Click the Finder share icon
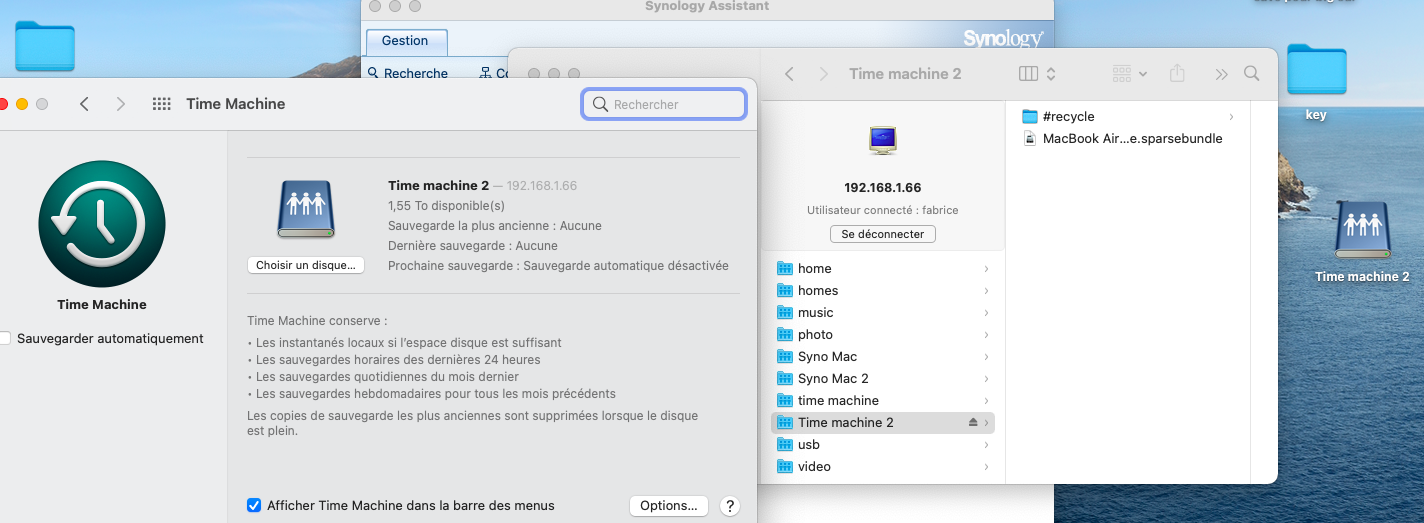 pos(1178,74)
